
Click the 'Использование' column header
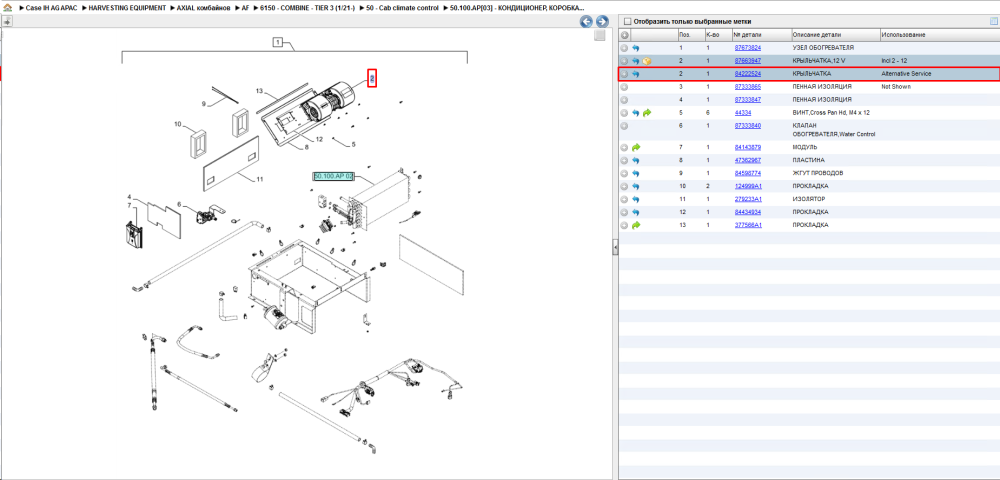[939, 35]
